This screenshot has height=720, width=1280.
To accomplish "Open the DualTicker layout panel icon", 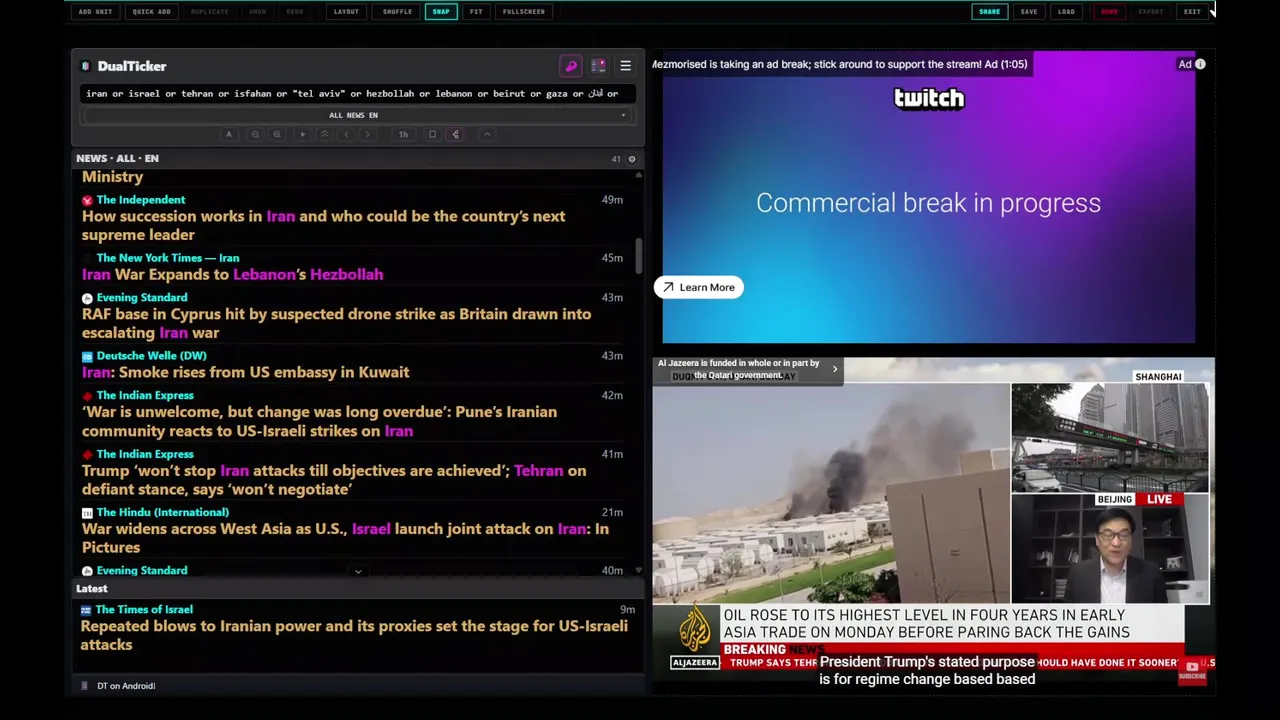I will click(598, 66).
